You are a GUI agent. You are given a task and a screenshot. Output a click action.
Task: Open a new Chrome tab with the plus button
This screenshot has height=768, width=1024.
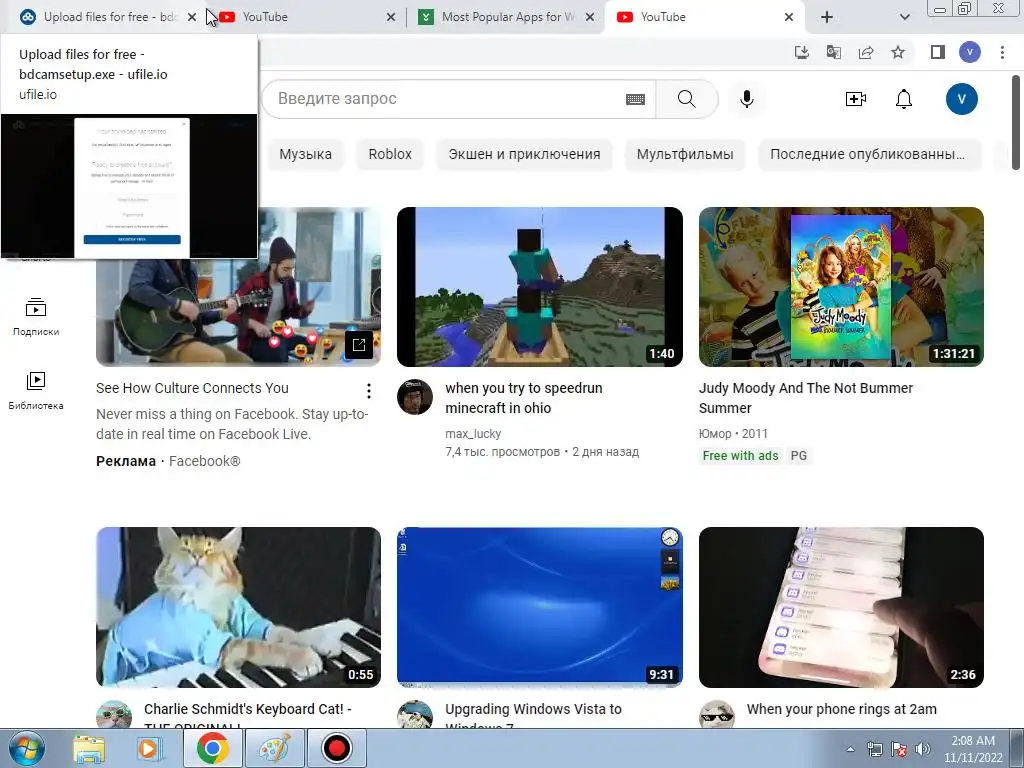[827, 17]
